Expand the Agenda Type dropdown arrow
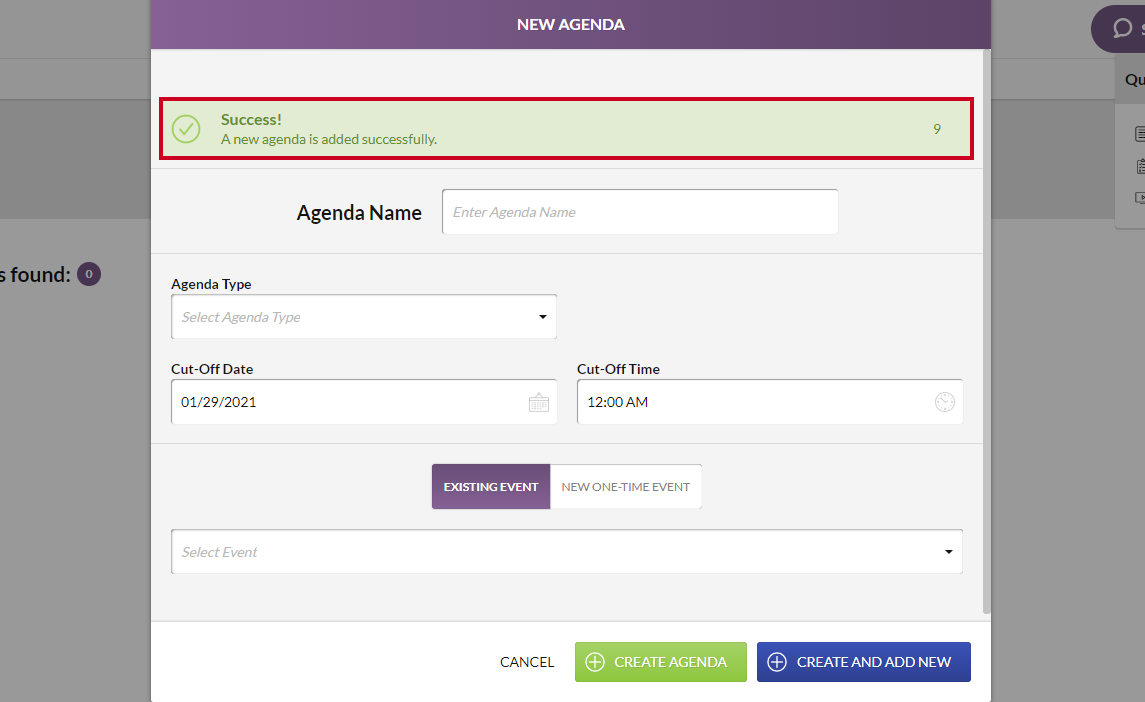 (543, 317)
